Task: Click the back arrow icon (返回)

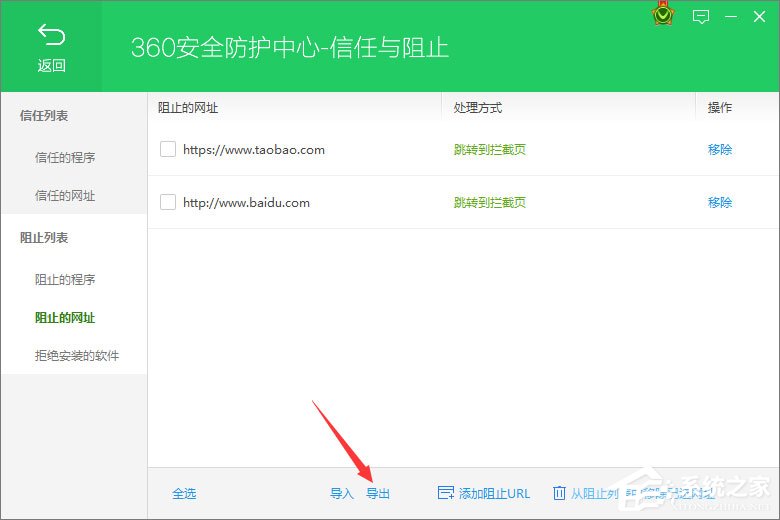Action: pos(51,37)
